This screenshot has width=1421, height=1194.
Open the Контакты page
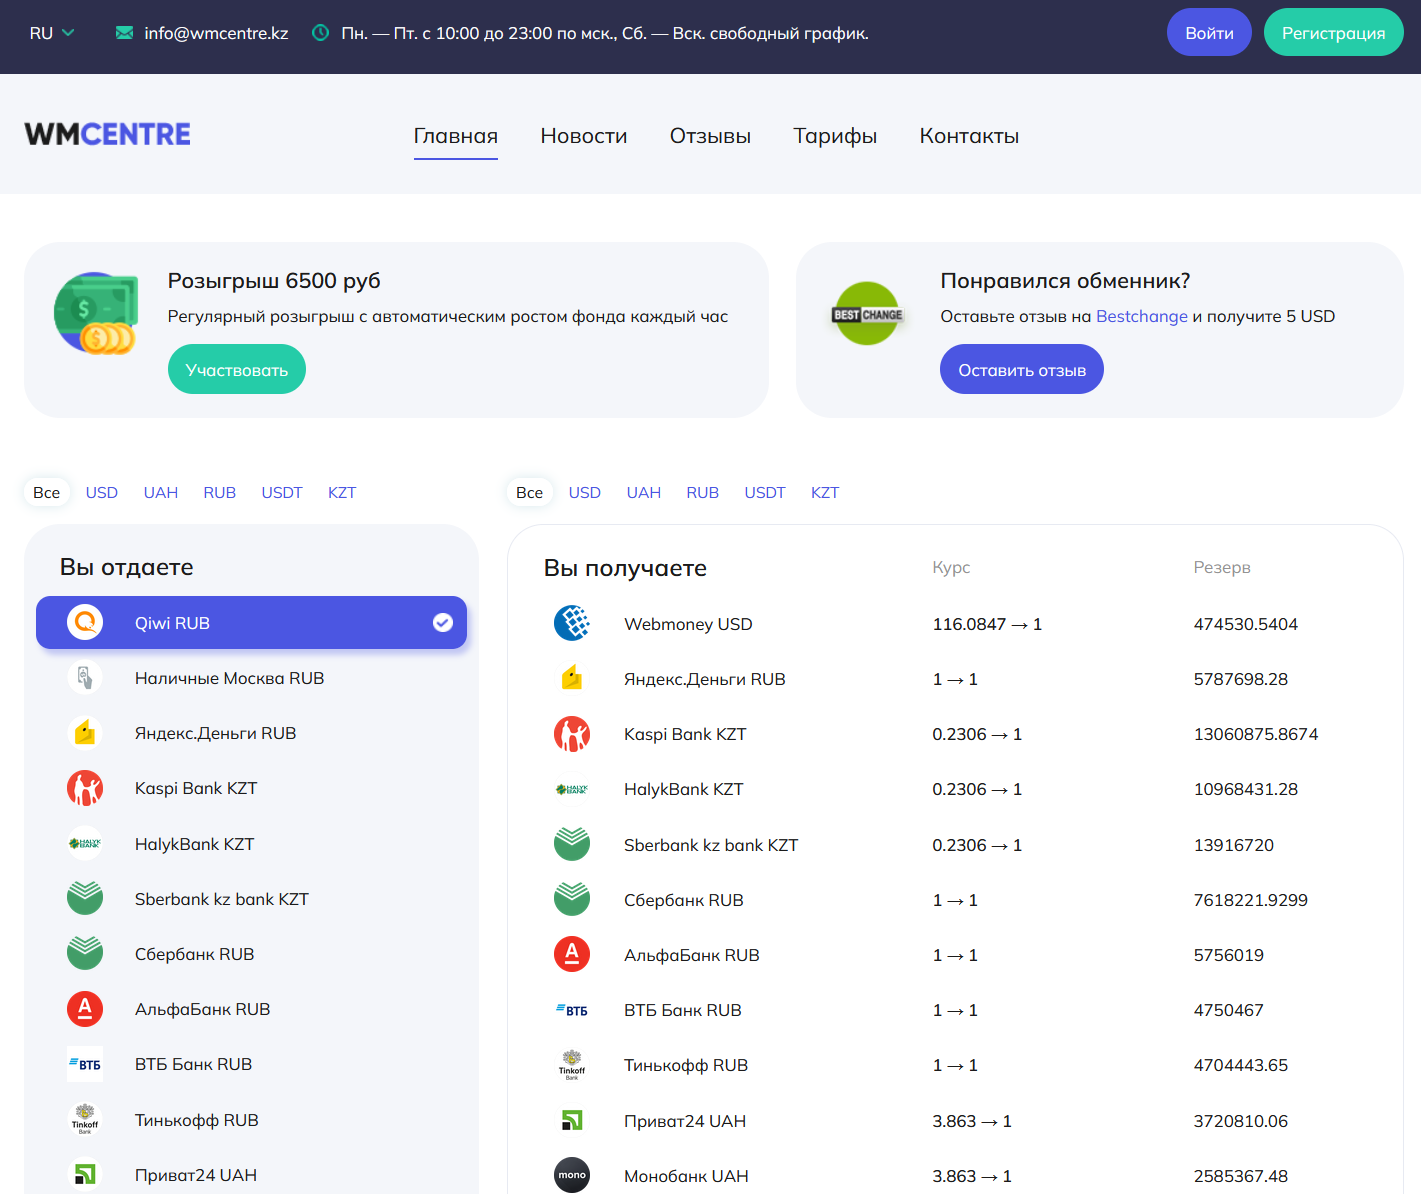(969, 136)
